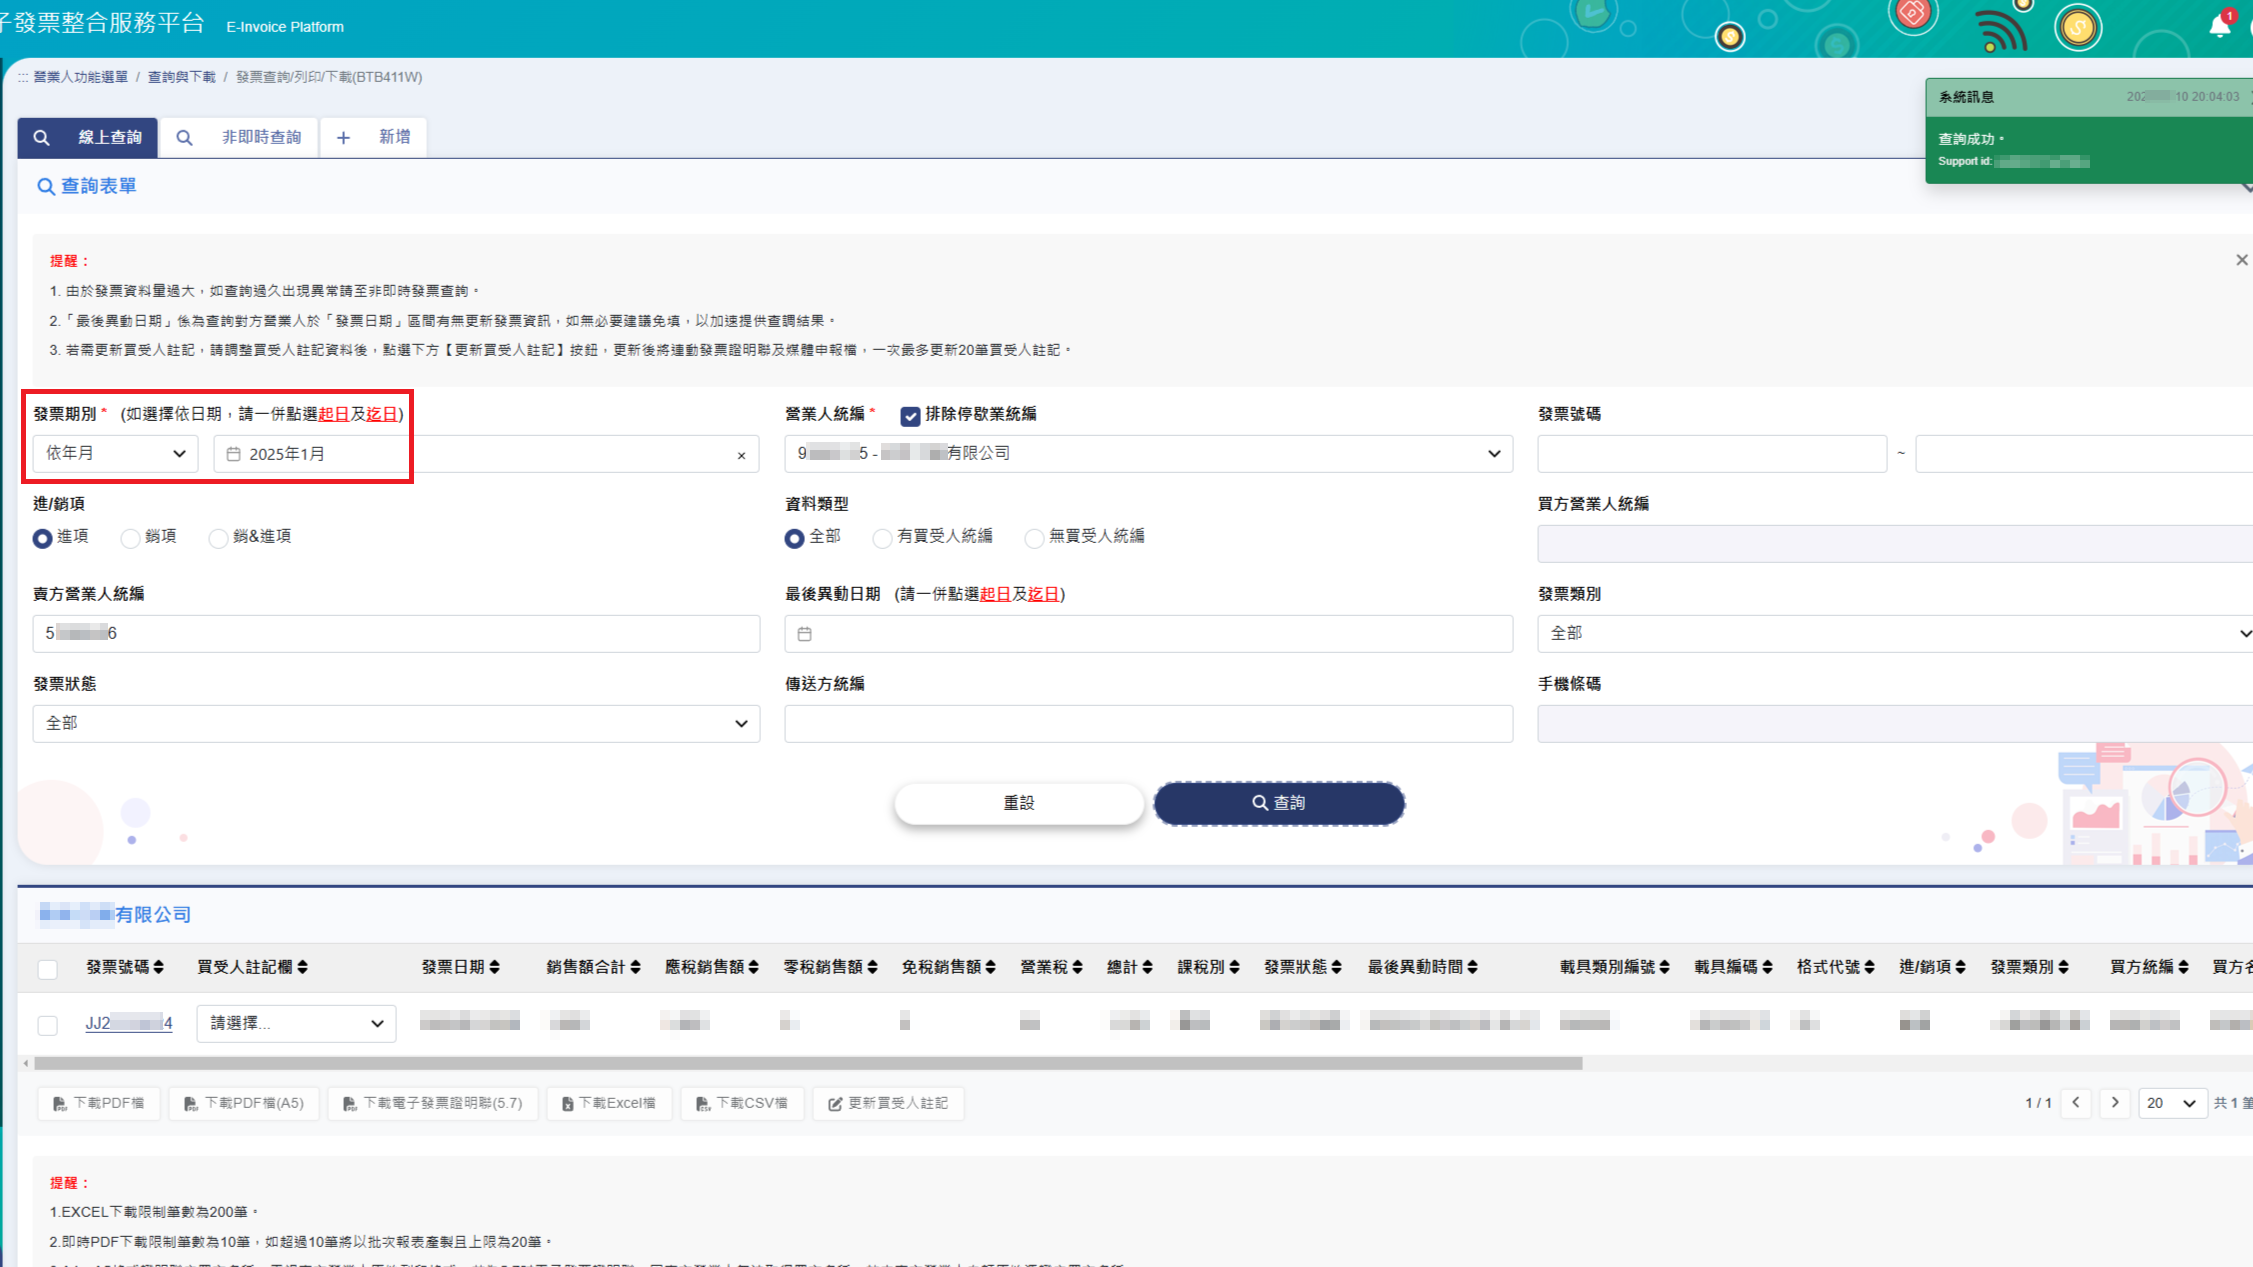Select 有買受人統編 radio option
Screen dimensions: 2253x1267
click(882, 538)
